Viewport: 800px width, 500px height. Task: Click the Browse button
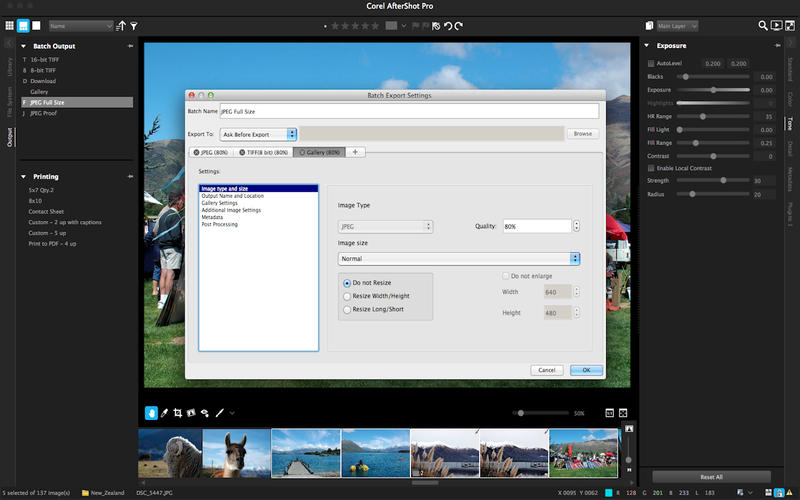pos(582,133)
